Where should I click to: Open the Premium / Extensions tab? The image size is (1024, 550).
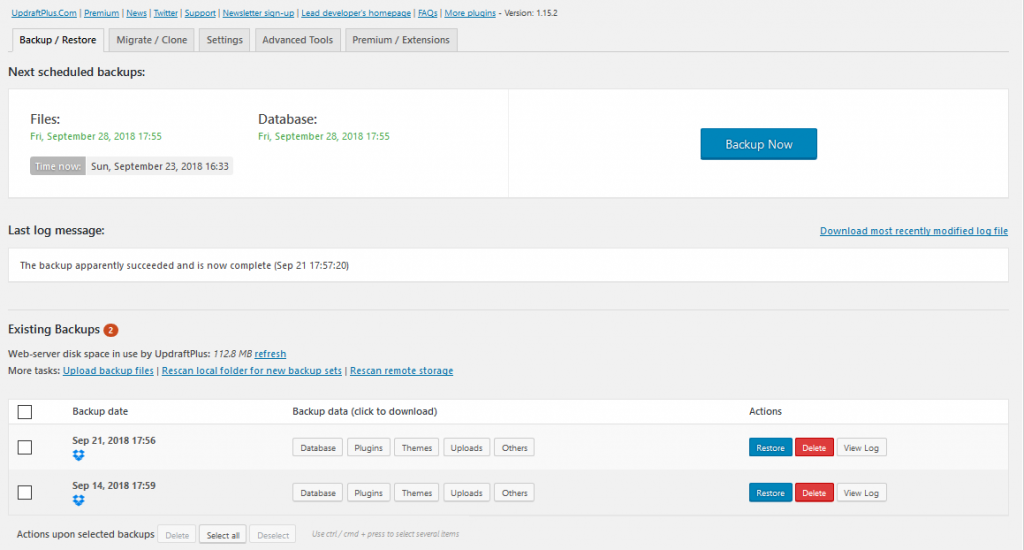tap(401, 40)
